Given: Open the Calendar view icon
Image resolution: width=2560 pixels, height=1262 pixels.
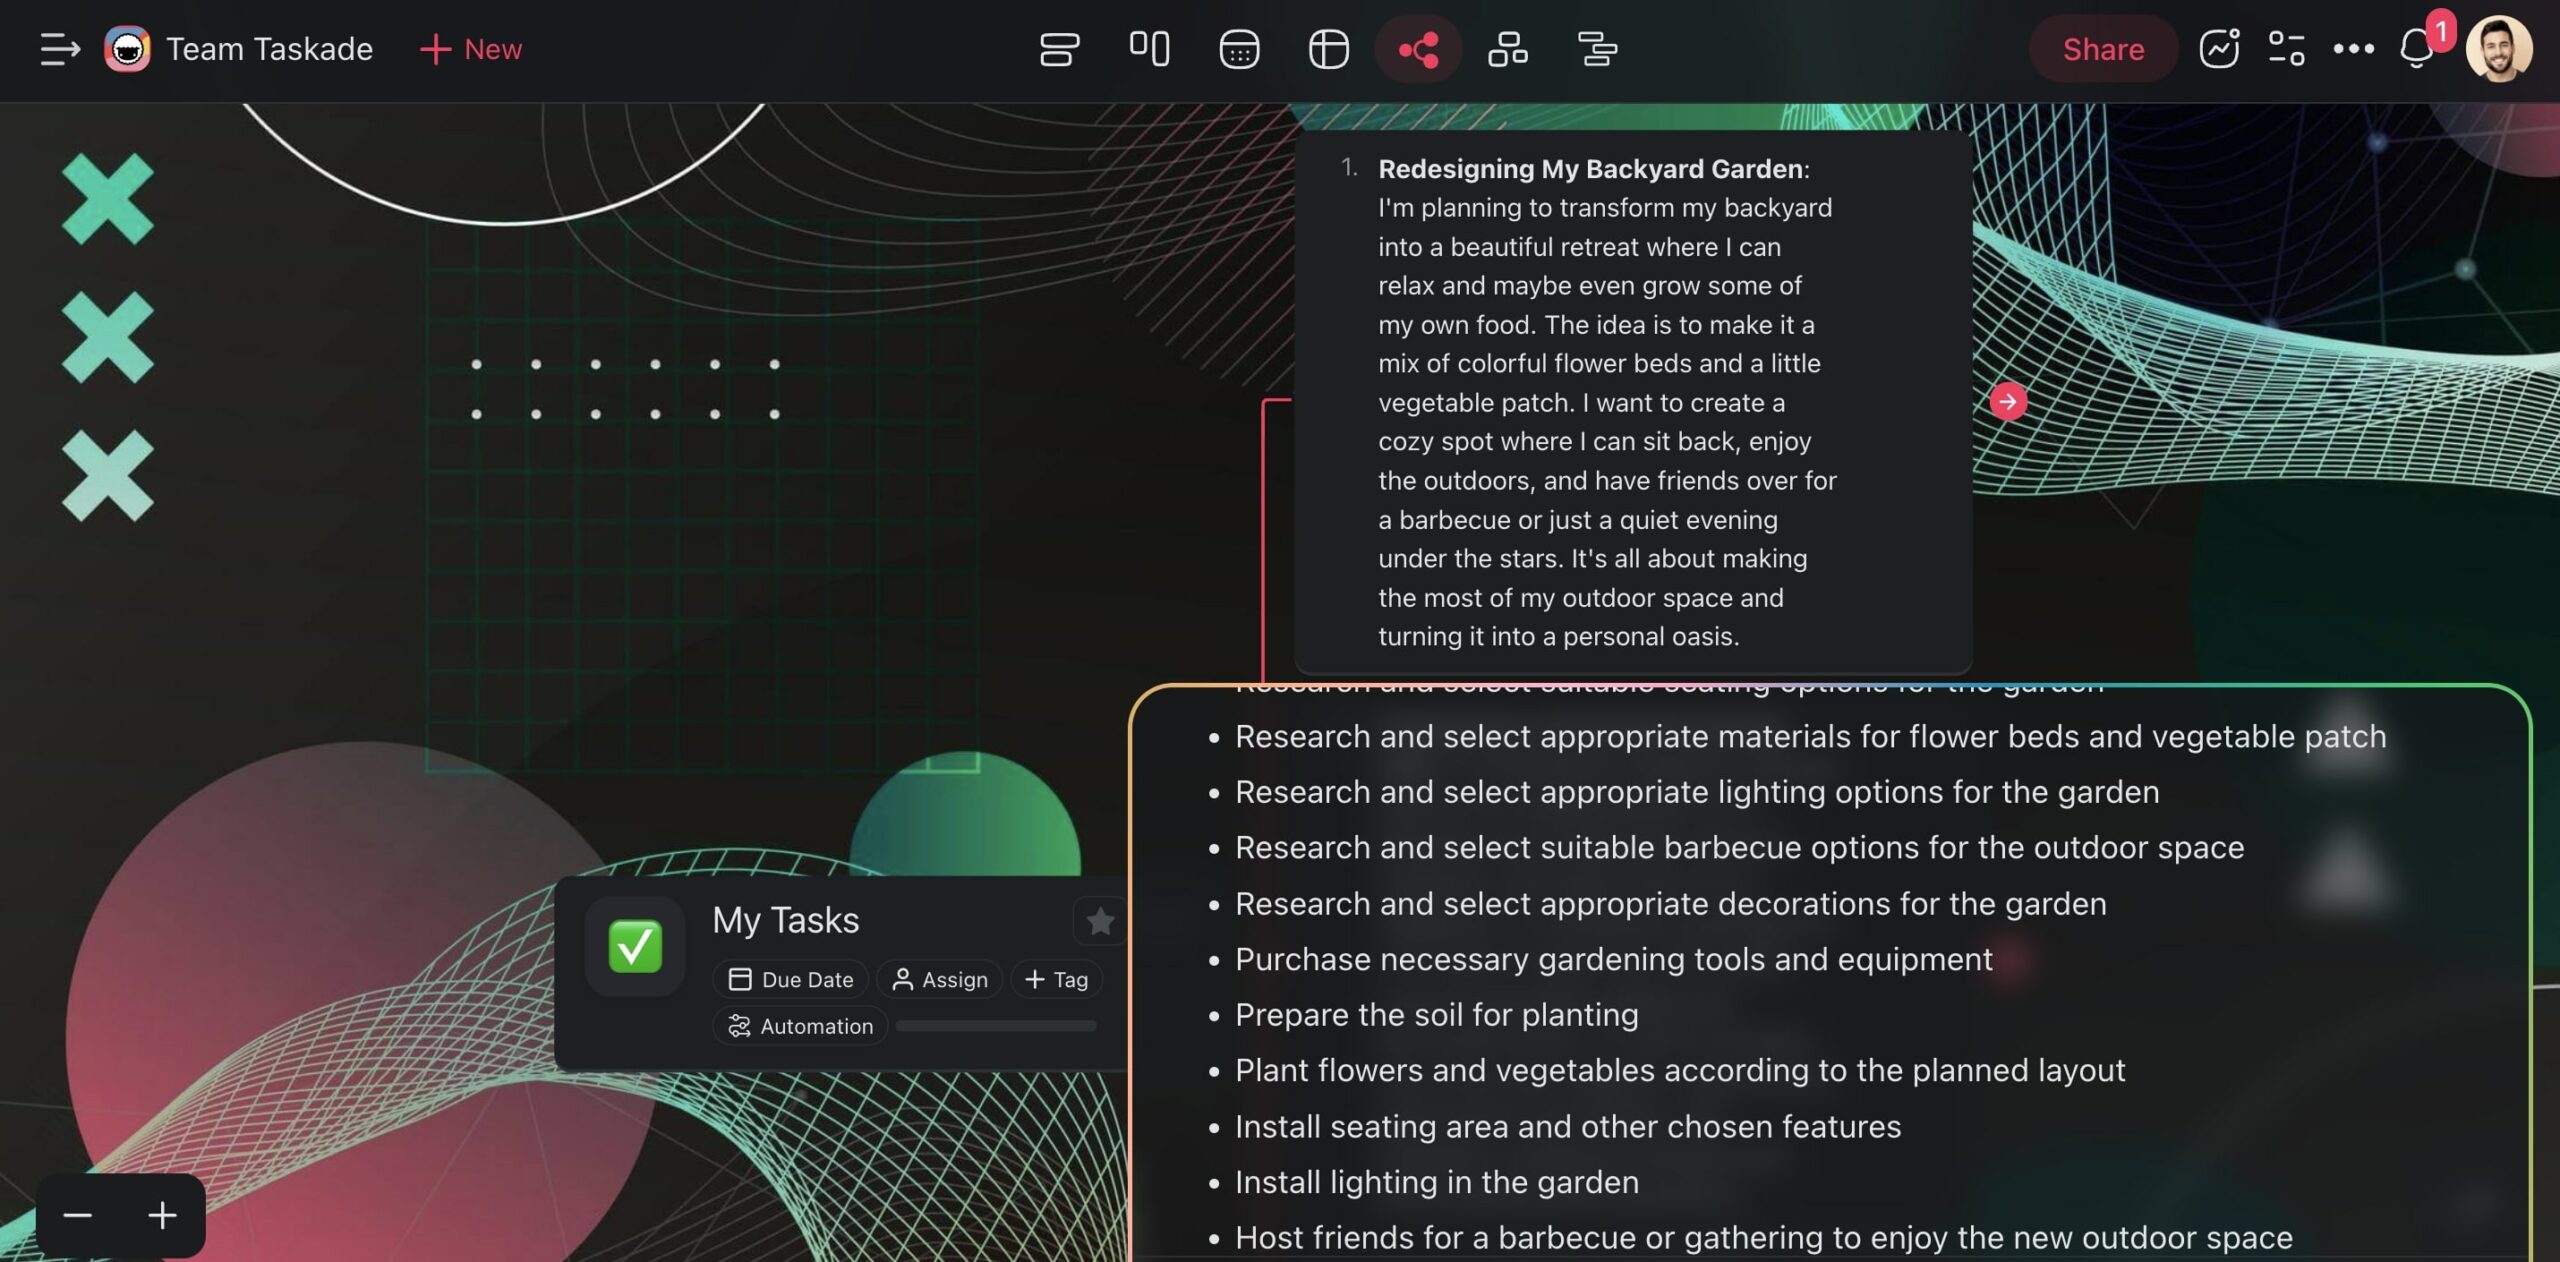Looking at the screenshot, I should coord(1238,48).
